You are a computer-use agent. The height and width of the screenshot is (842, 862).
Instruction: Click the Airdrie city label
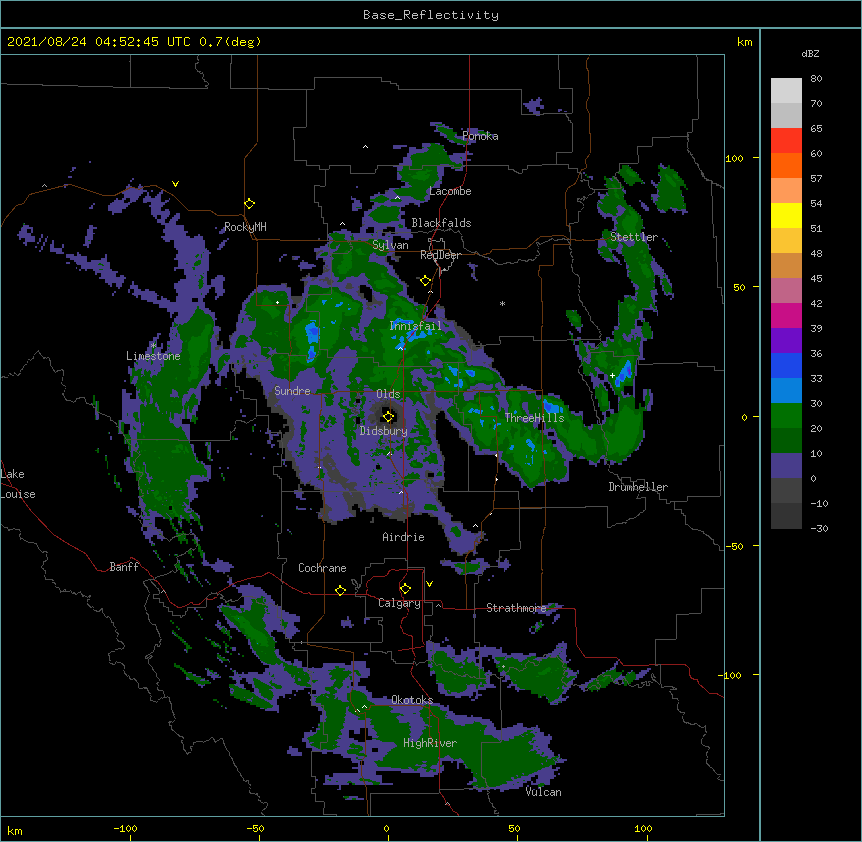[404, 537]
